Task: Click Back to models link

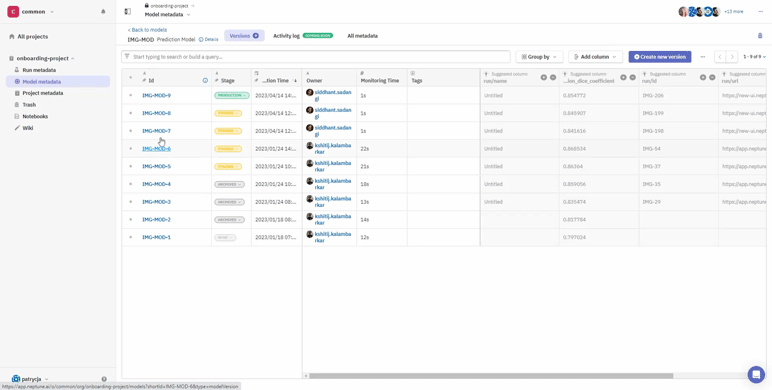Action: [x=147, y=30]
